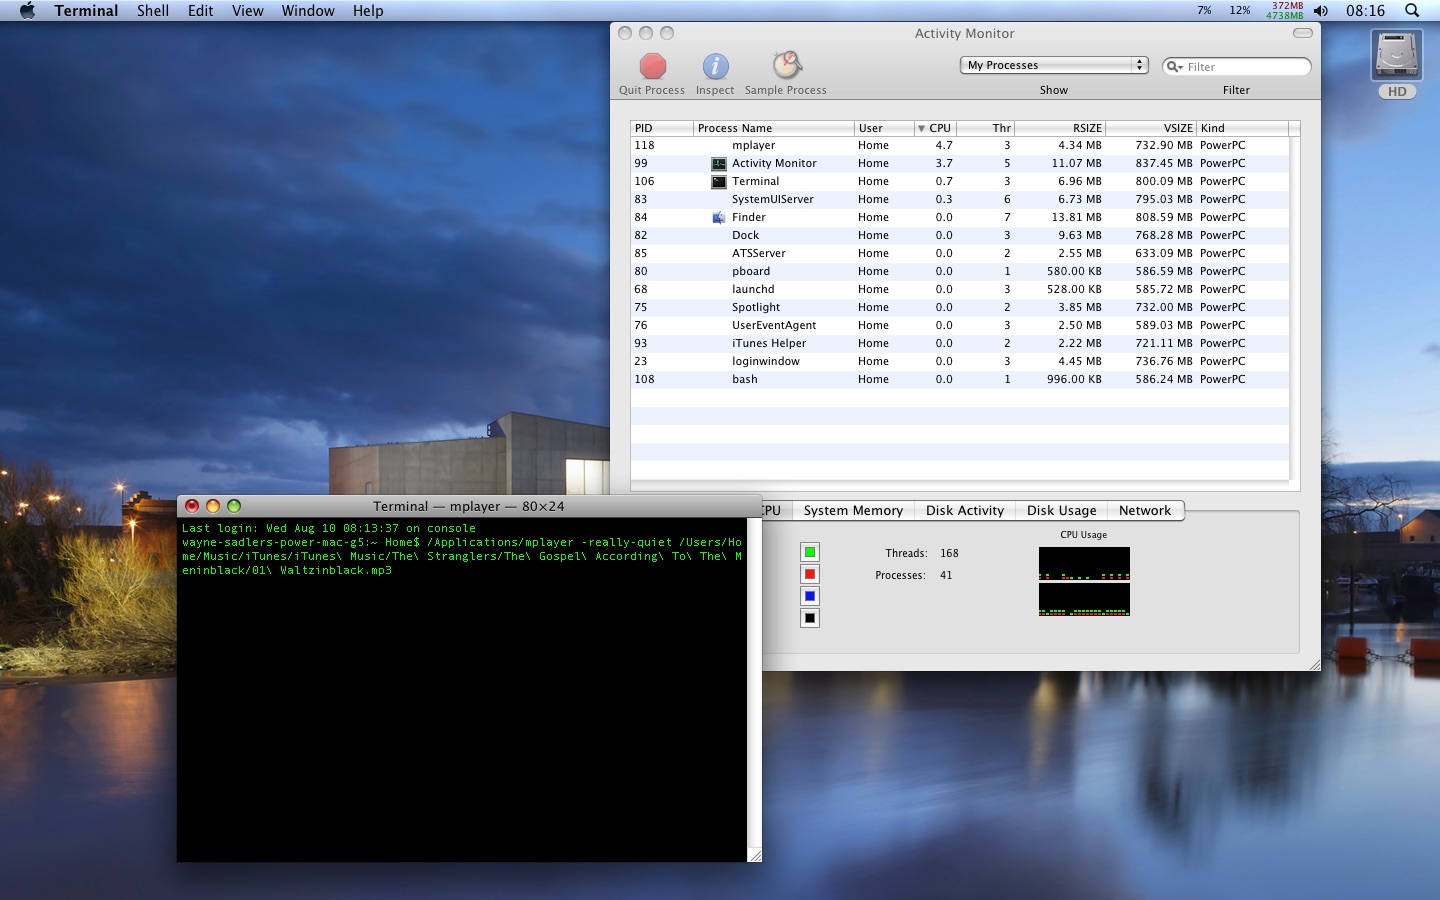Click the Sample Process toolbar icon
Viewport: 1440px width, 900px height.
787,66
